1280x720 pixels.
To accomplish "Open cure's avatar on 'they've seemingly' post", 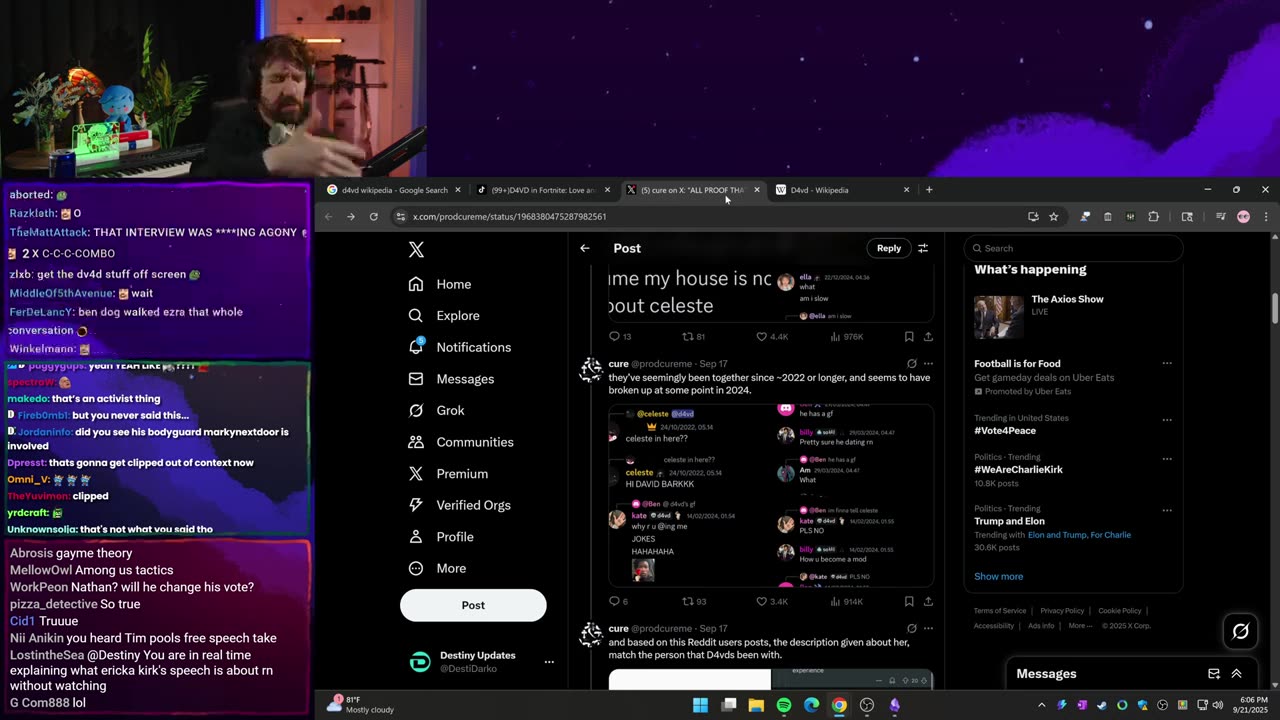I will 591,370.
